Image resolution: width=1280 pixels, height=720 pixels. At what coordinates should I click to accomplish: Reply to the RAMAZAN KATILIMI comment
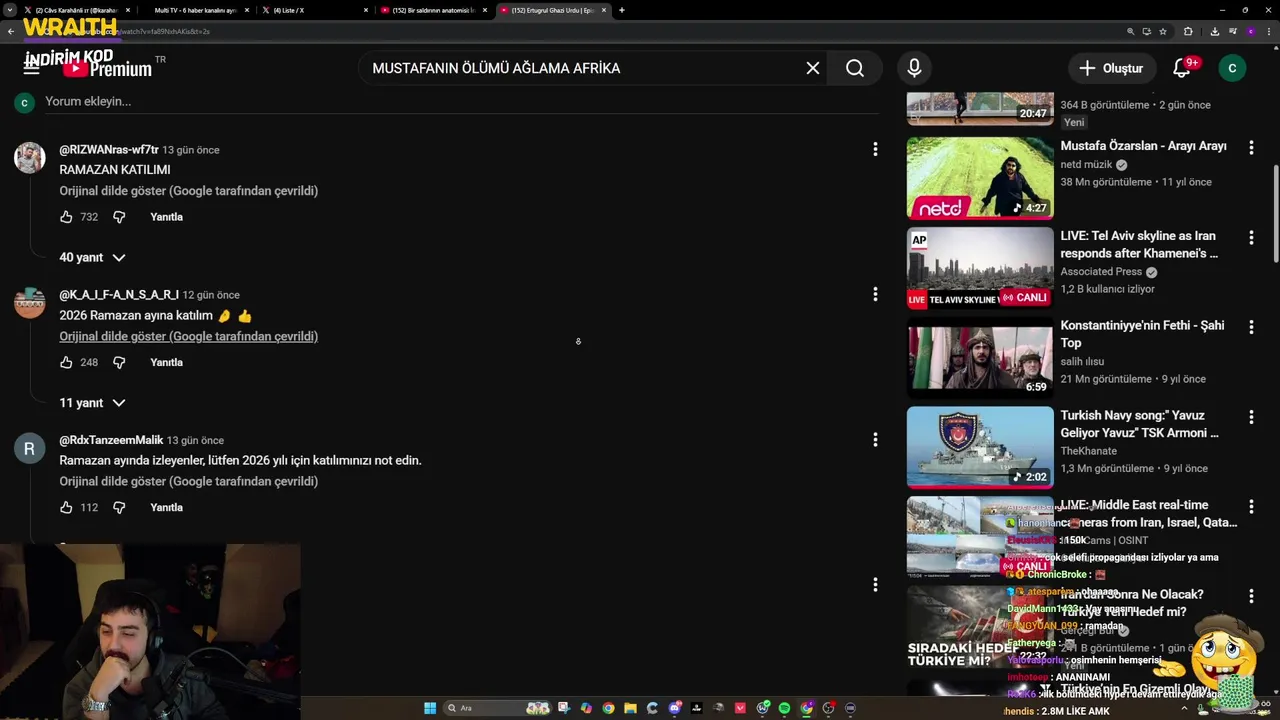(x=166, y=217)
